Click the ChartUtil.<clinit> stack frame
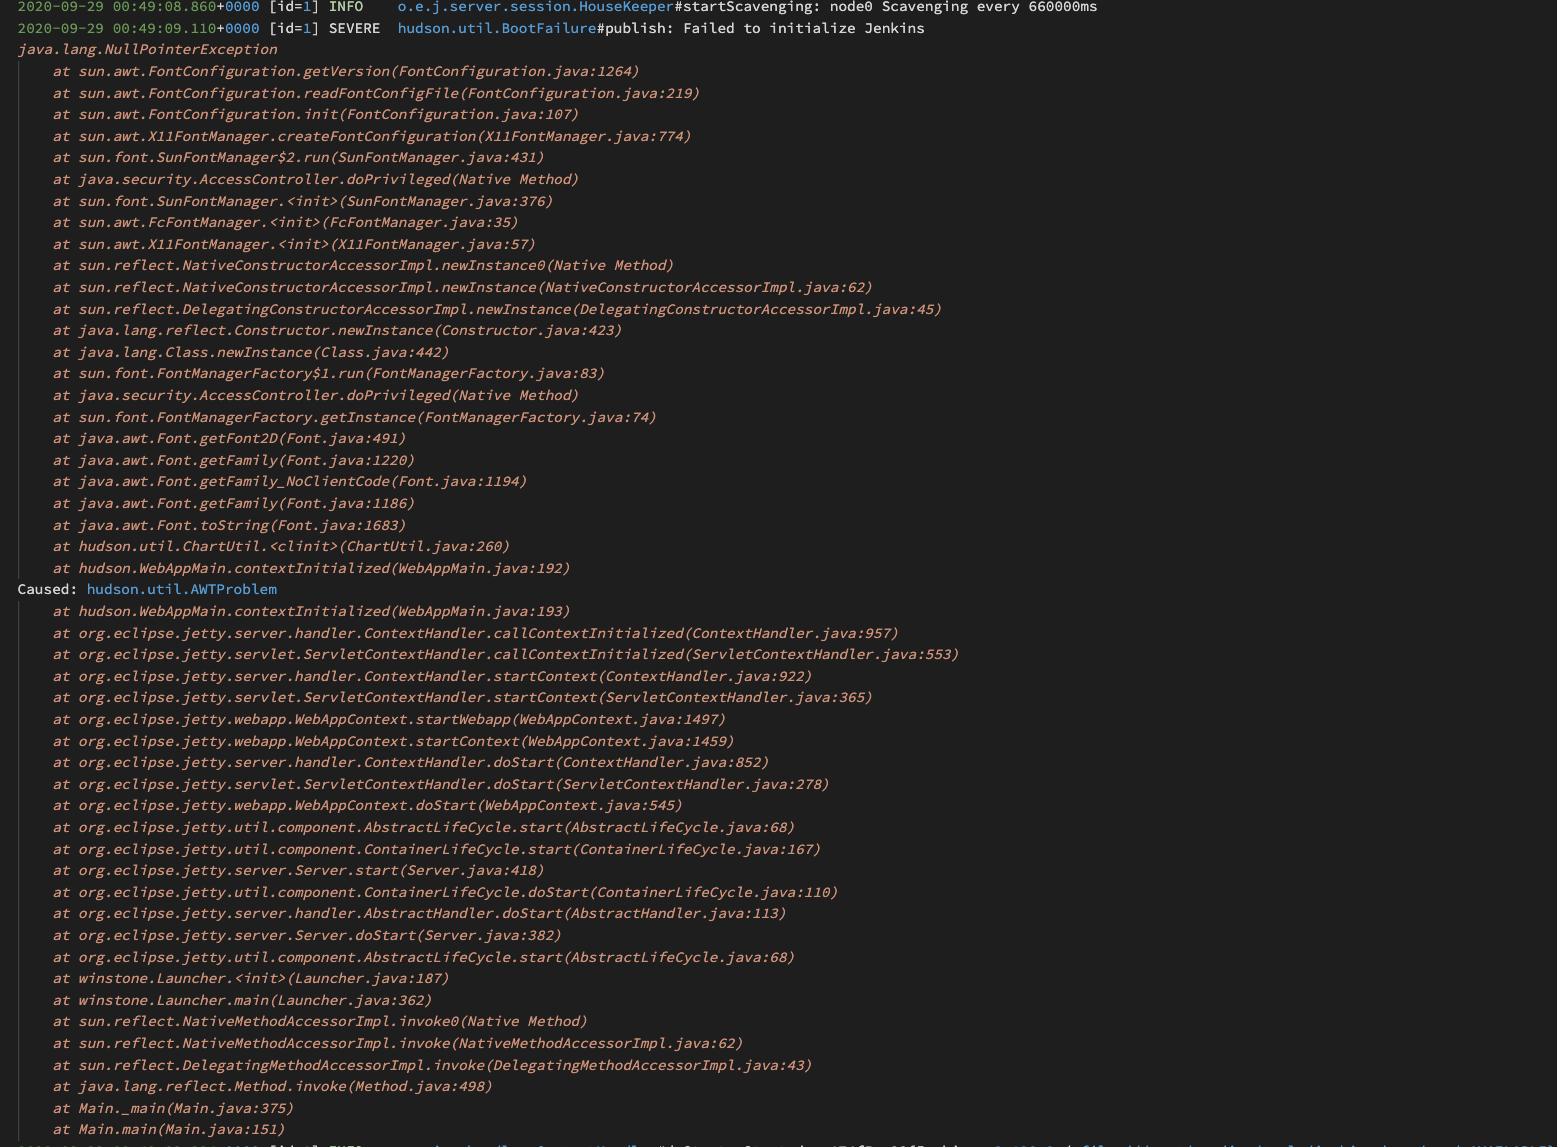Screen dimensions: 1557x1147 click(281, 546)
